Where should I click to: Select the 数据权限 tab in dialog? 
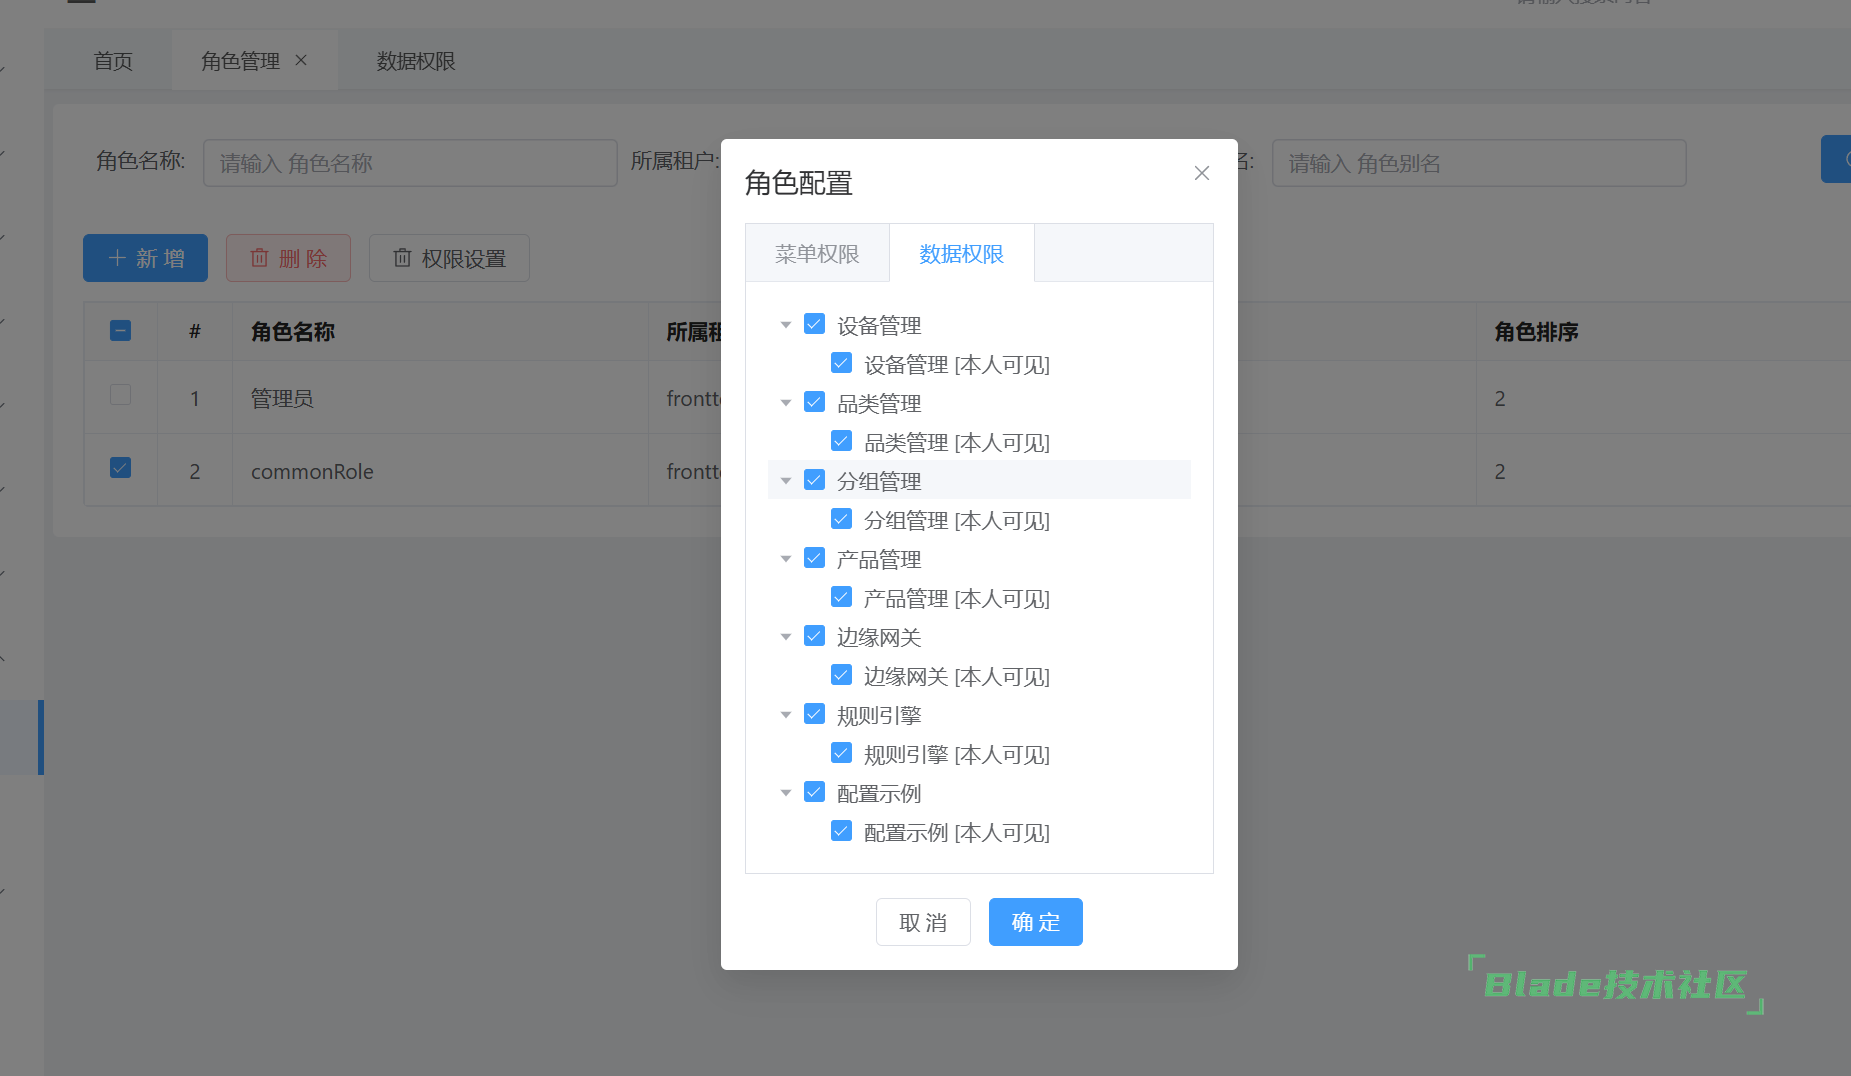(x=961, y=254)
